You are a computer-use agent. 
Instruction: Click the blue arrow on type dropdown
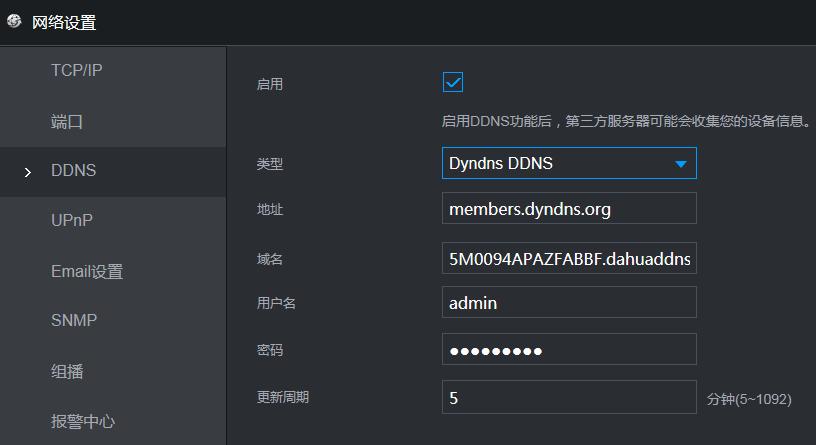pyautogui.click(x=680, y=164)
